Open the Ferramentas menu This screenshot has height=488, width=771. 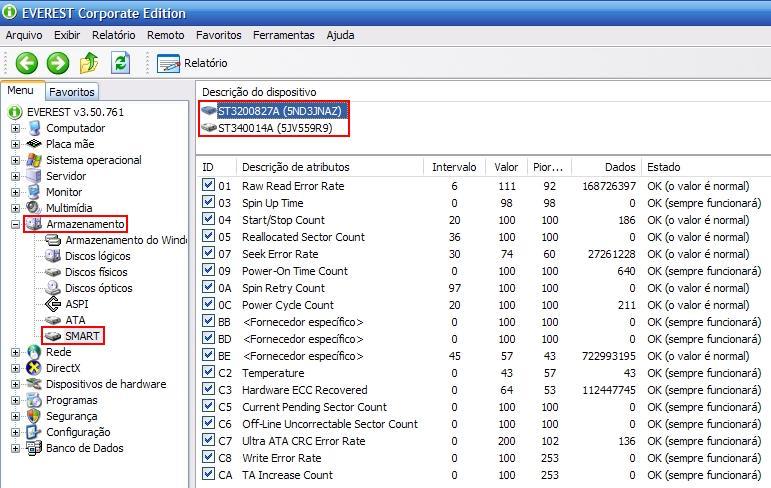tap(284, 35)
